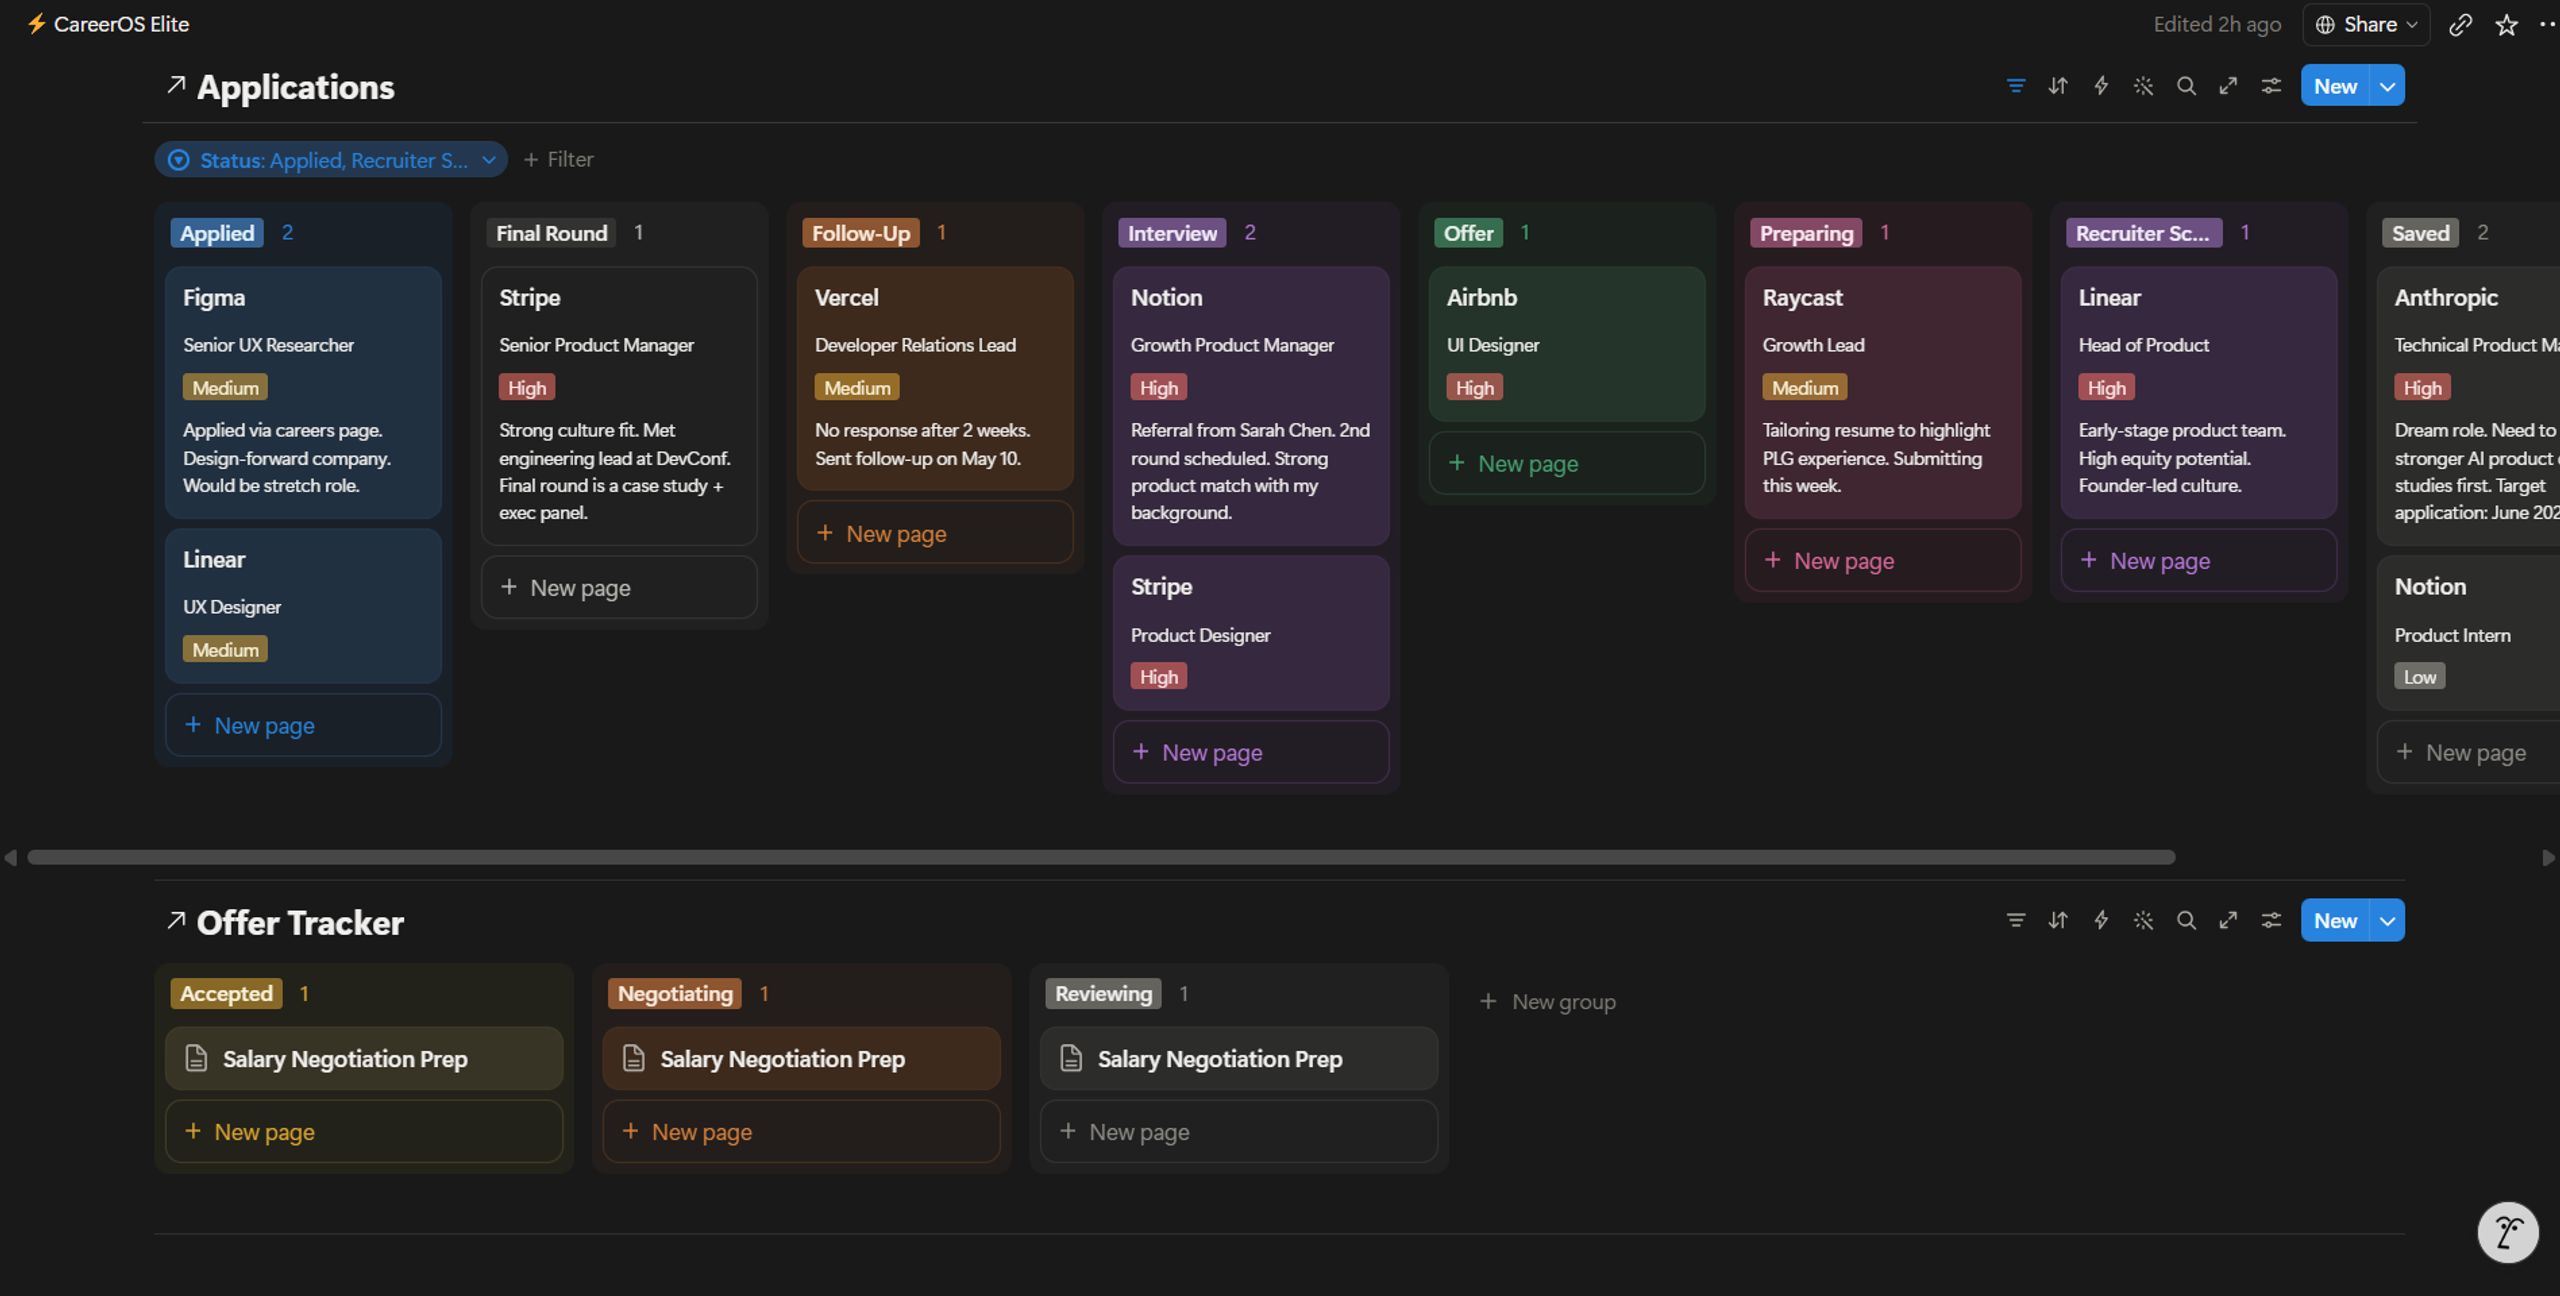Open page more options menu
Viewport: 2560px width, 1296px height.
coord(2548,25)
